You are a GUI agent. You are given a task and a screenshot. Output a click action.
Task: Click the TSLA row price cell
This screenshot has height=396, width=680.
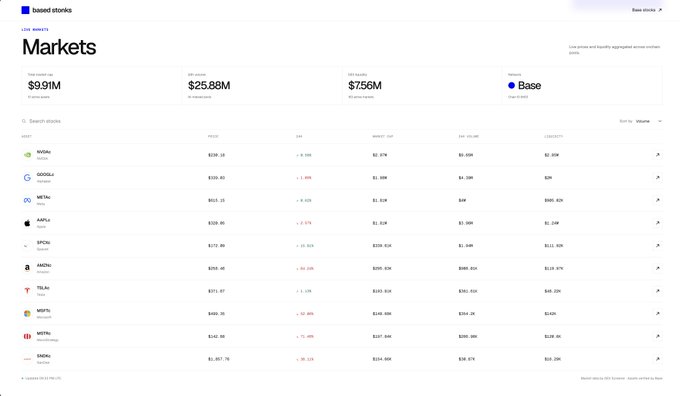coord(216,291)
